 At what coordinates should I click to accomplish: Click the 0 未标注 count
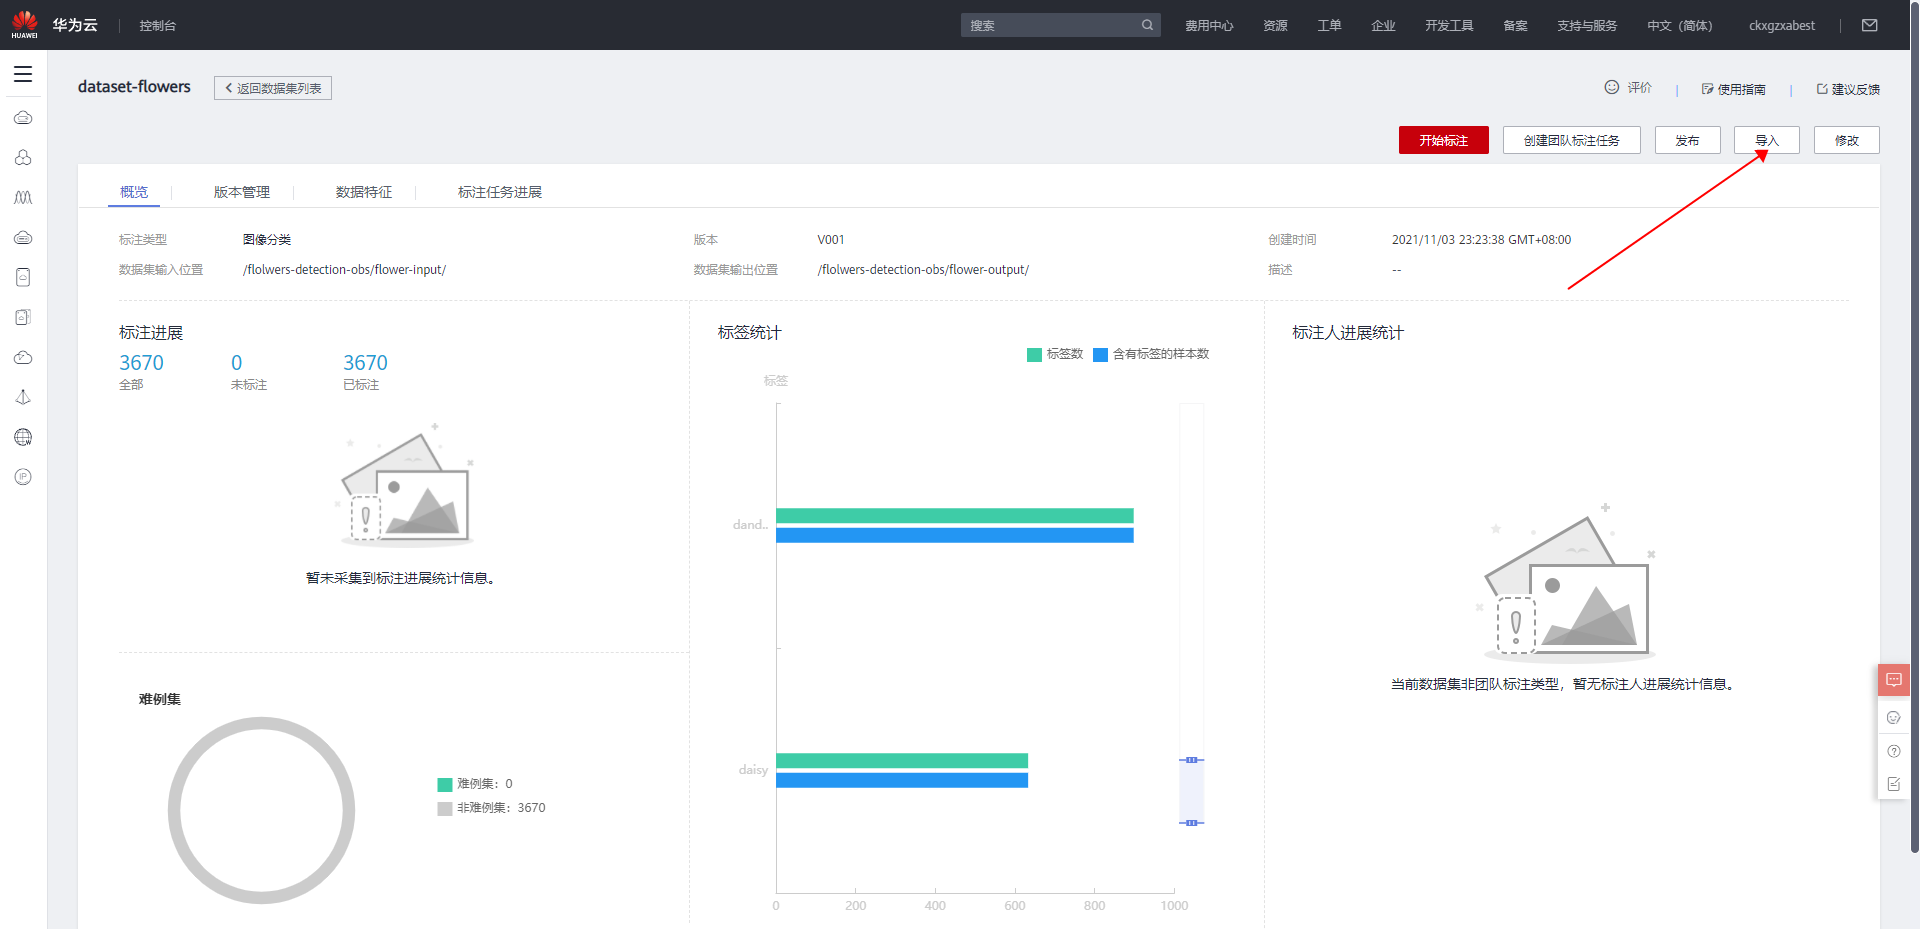pos(237,363)
